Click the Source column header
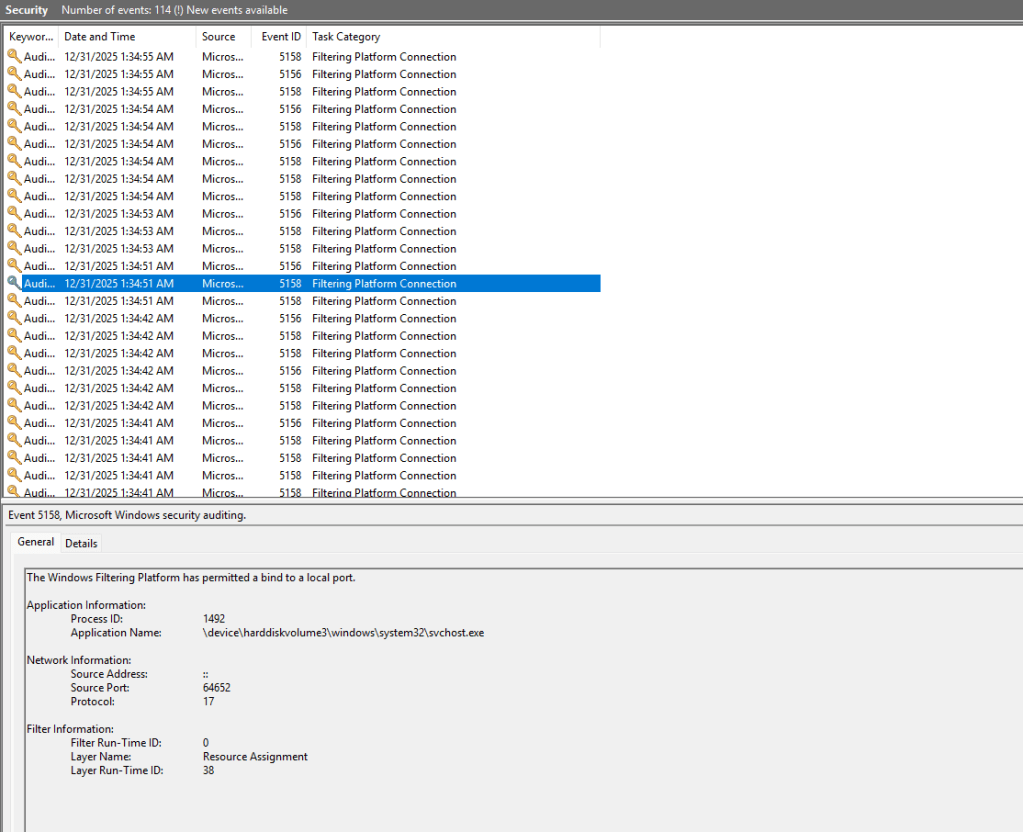1023x832 pixels. pos(218,37)
